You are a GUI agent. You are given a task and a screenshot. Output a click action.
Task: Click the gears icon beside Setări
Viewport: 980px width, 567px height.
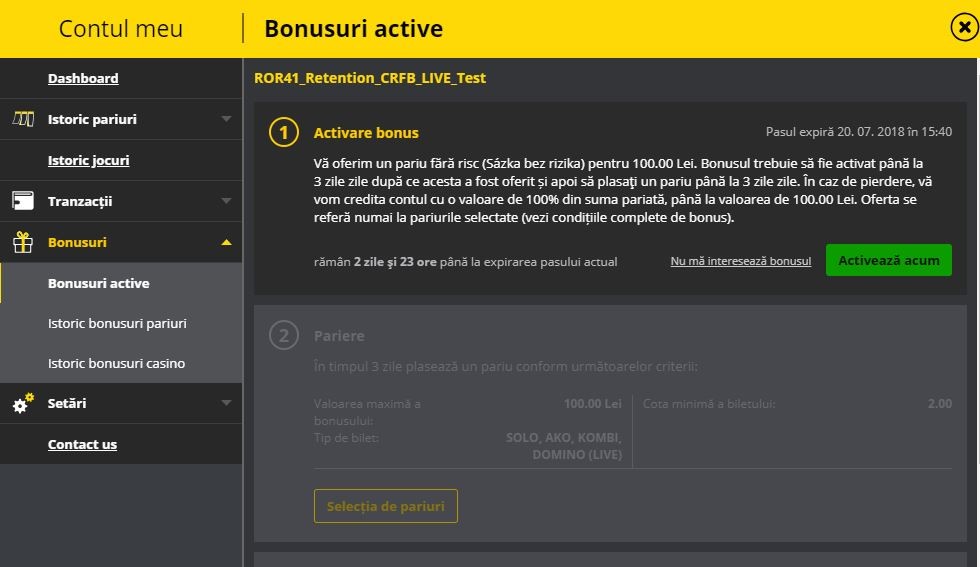pyautogui.click(x=23, y=404)
